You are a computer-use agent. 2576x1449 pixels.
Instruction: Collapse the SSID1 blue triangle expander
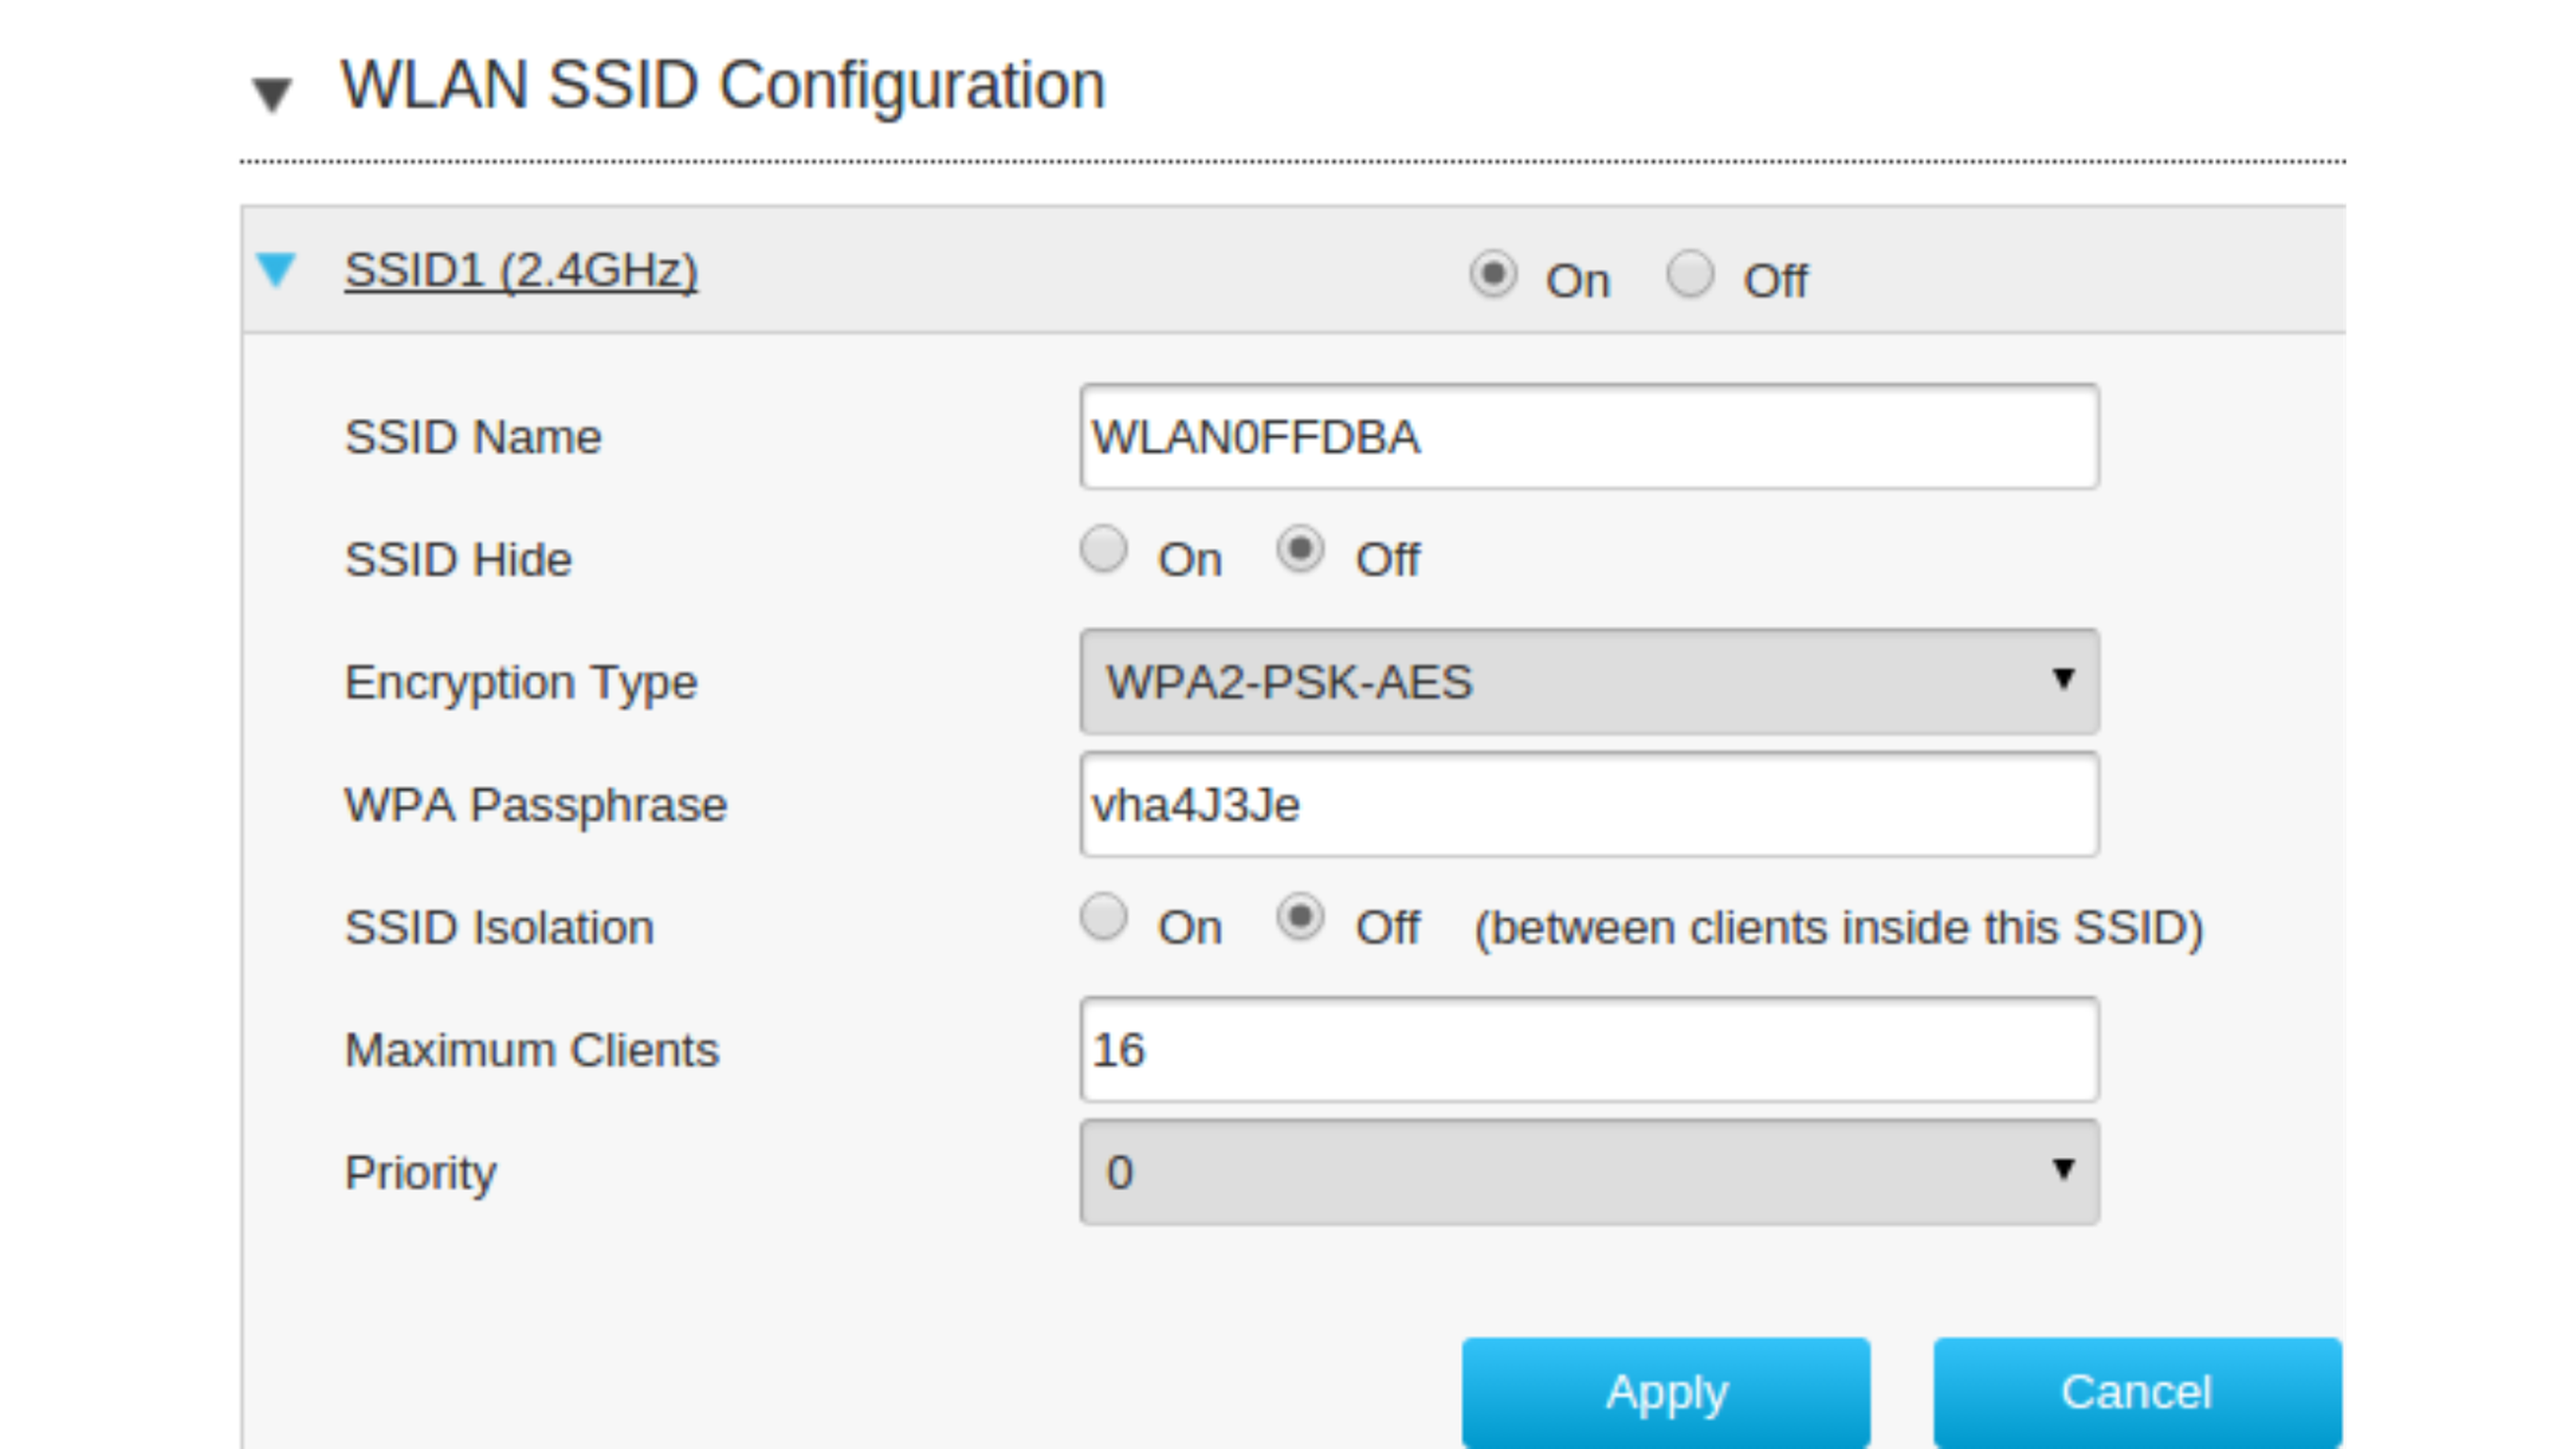(276, 270)
